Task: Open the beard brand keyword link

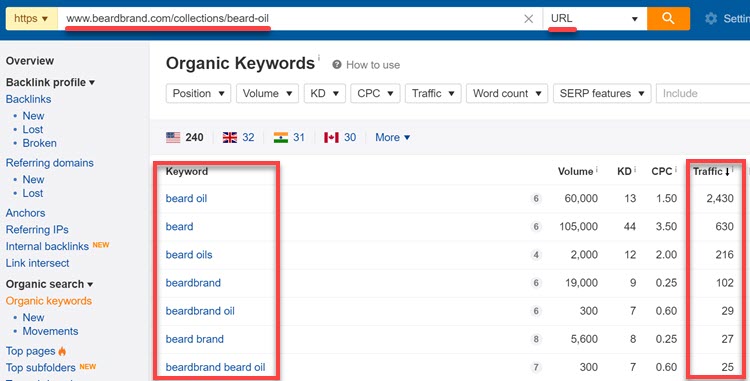Action: pos(195,339)
